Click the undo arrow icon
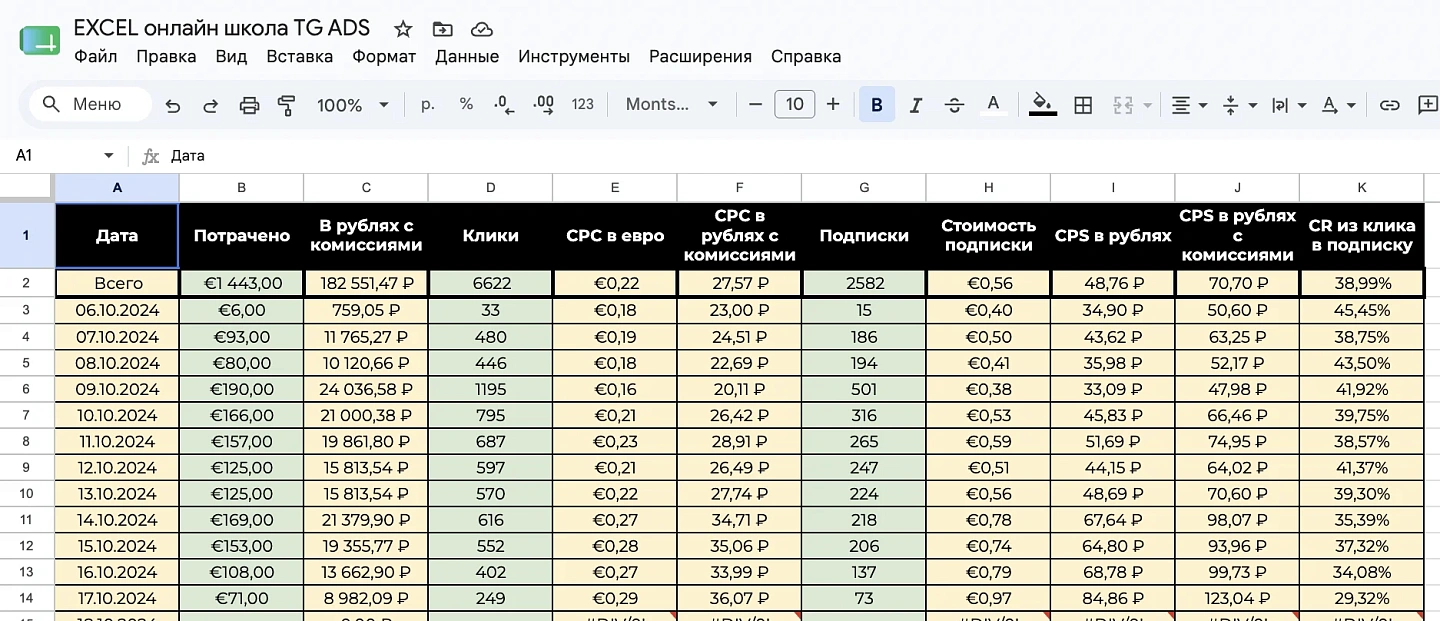Image resolution: width=1440 pixels, height=621 pixels. click(x=173, y=105)
